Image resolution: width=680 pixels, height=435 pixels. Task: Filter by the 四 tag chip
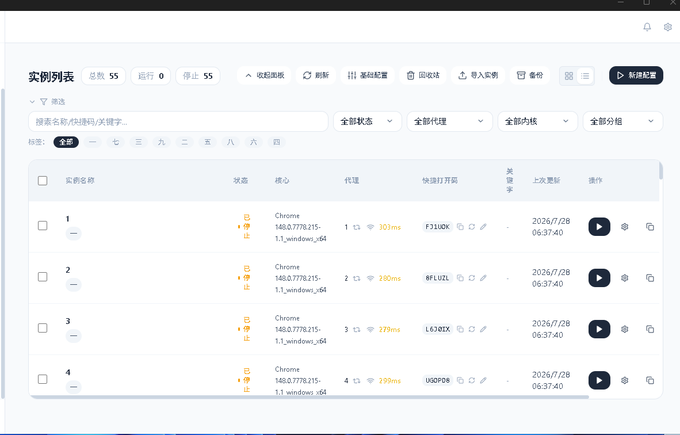pos(276,142)
